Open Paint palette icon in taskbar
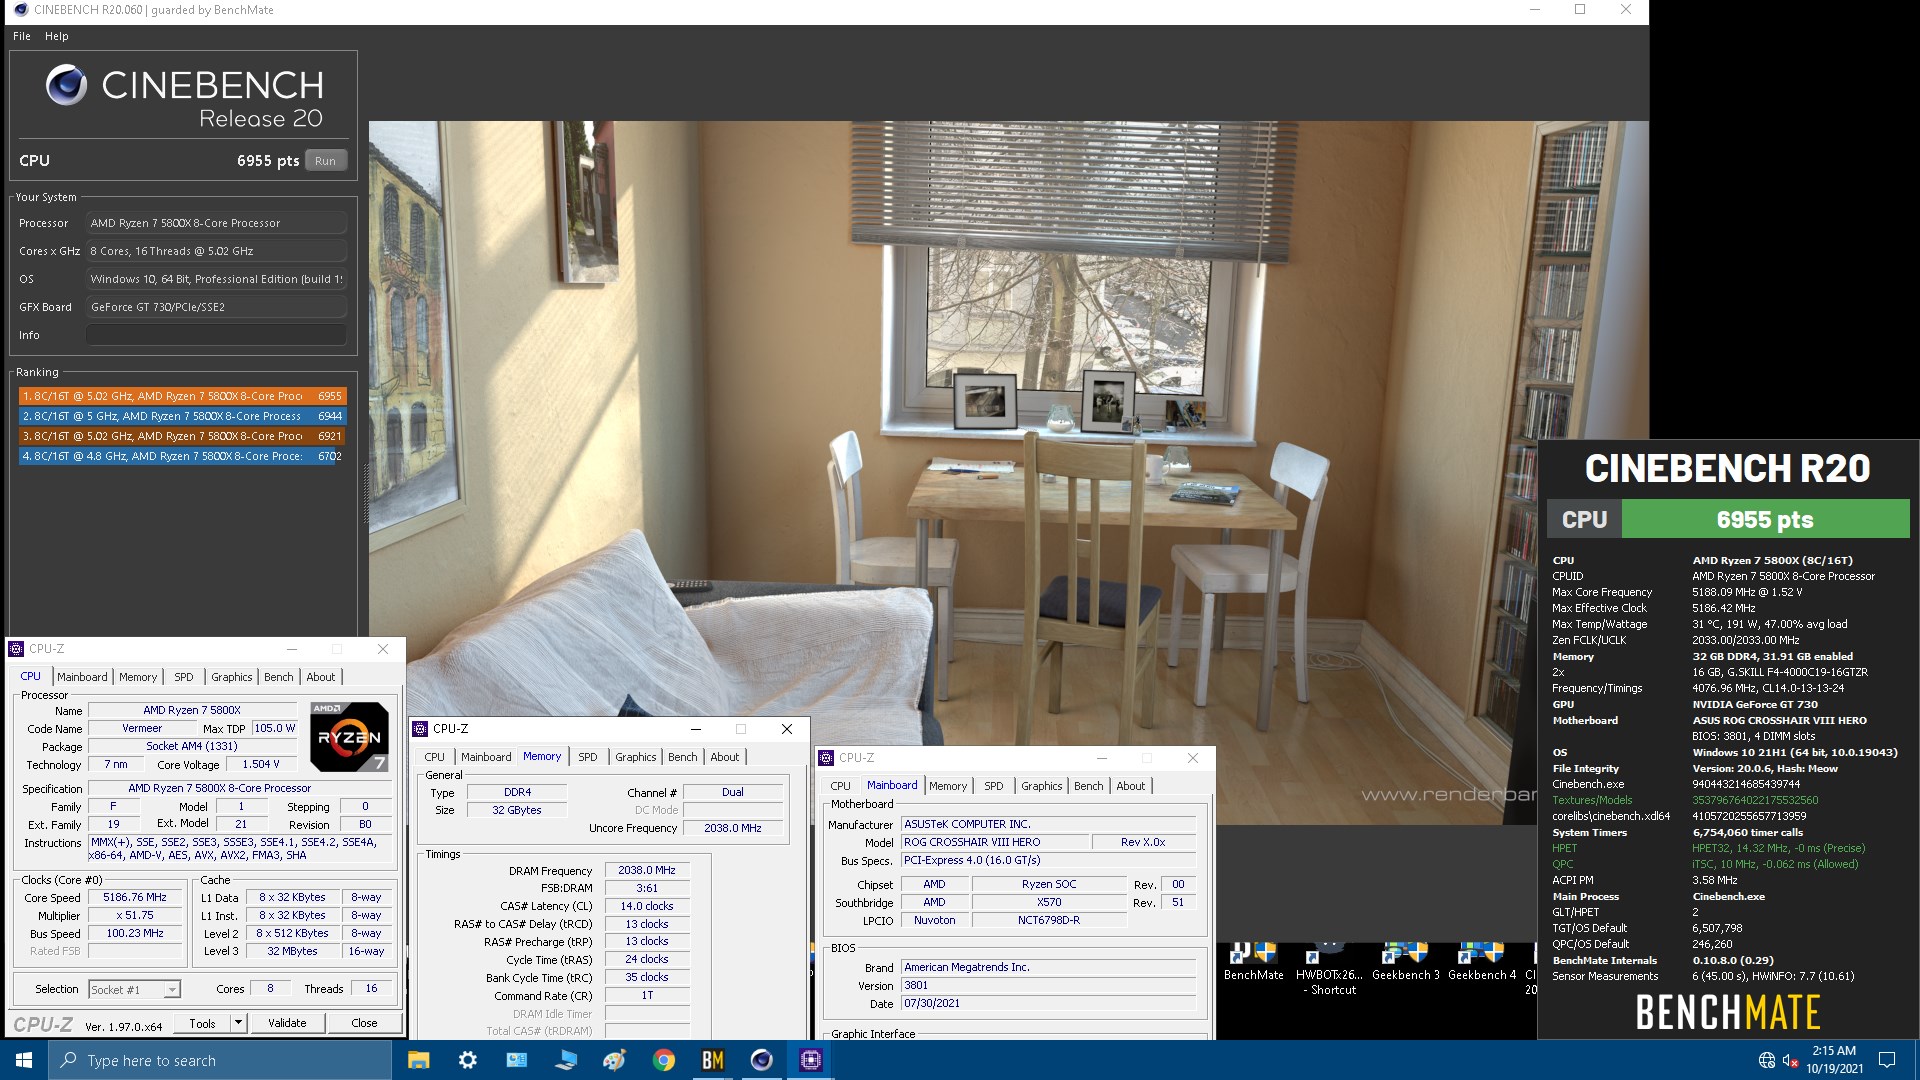 pyautogui.click(x=615, y=1060)
